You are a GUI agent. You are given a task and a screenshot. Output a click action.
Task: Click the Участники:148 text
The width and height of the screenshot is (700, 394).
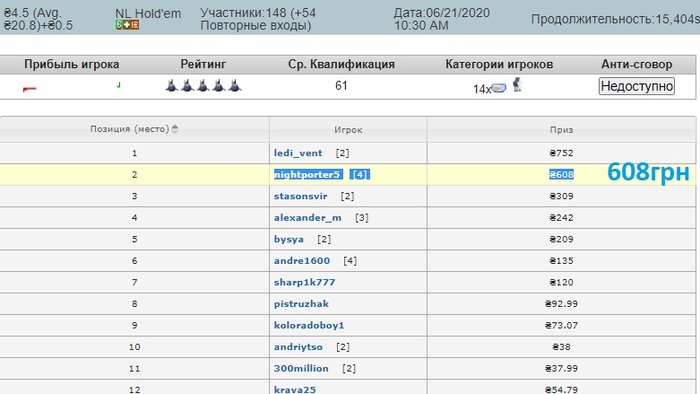point(243,13)
